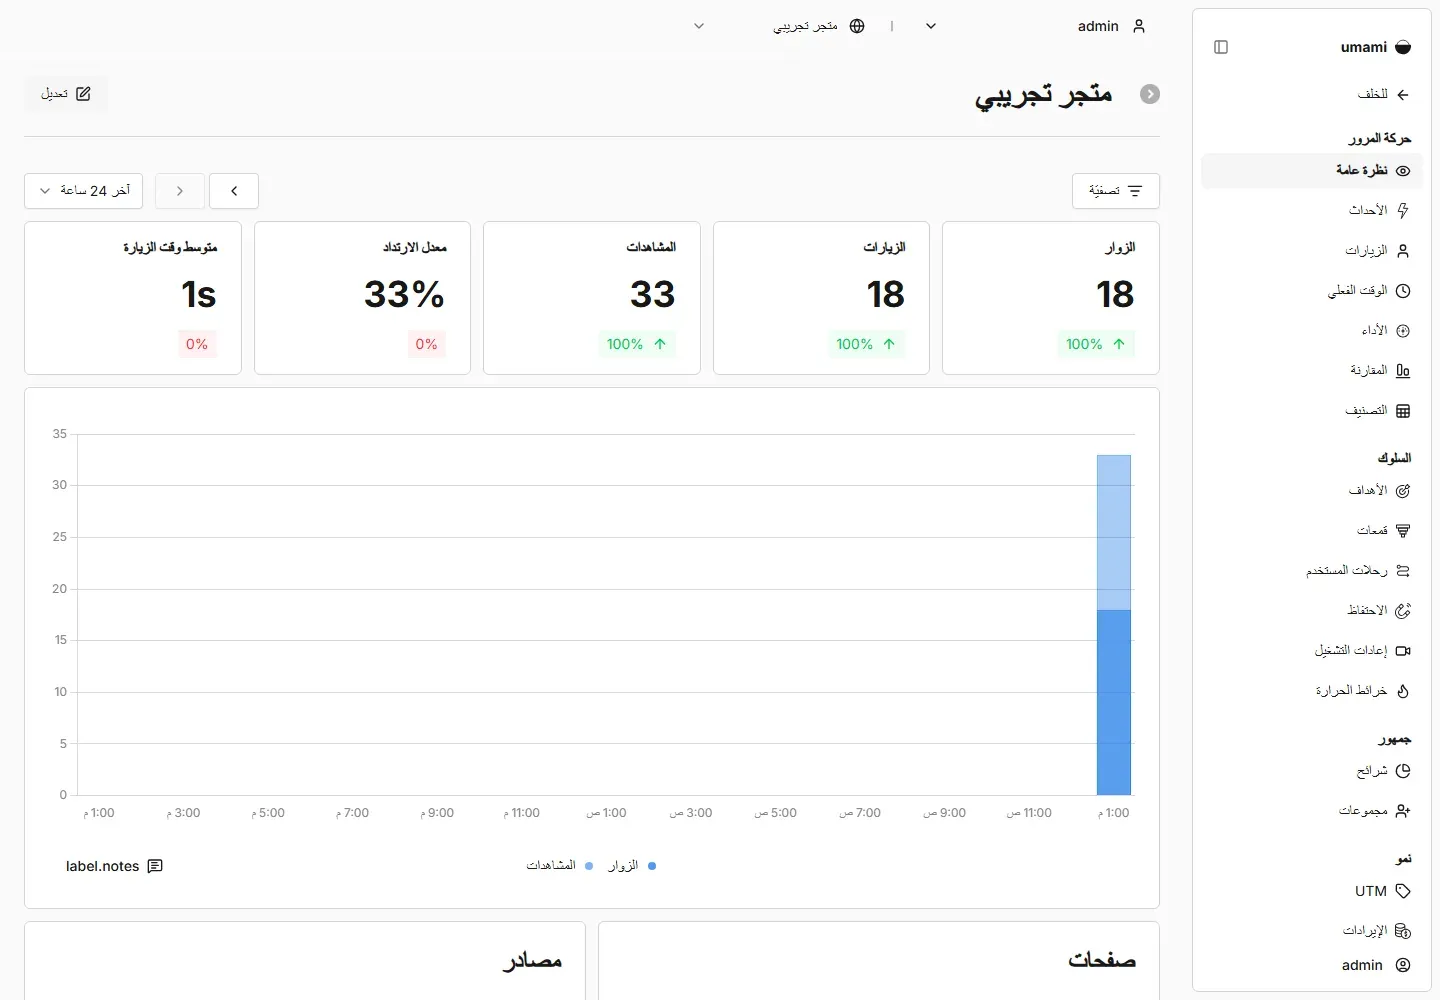
Task: Toggle المشاهدات series in chart legend
Action: [x=560, y=866]
